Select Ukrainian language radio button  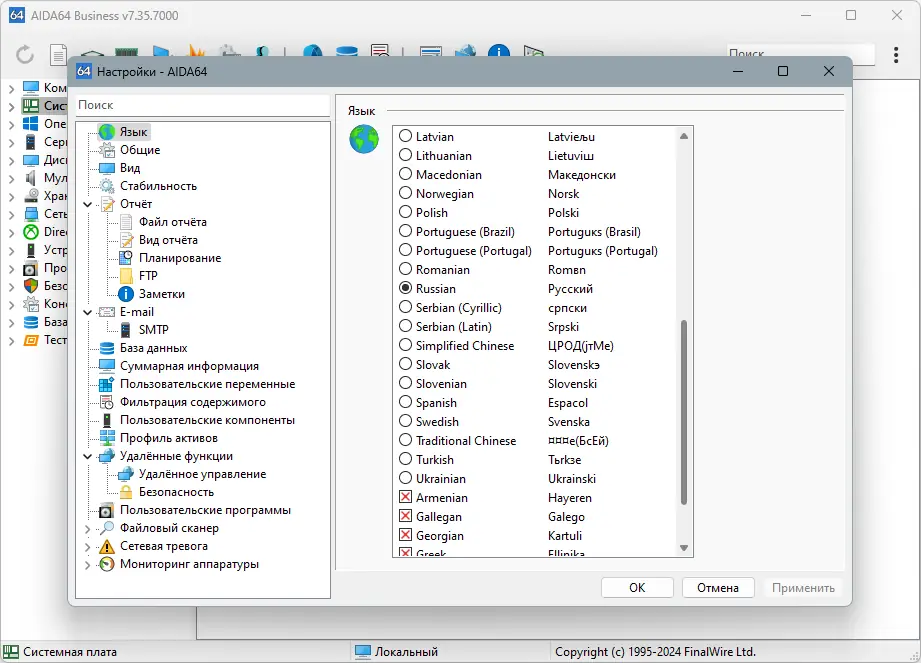click(x=405, y=478)
